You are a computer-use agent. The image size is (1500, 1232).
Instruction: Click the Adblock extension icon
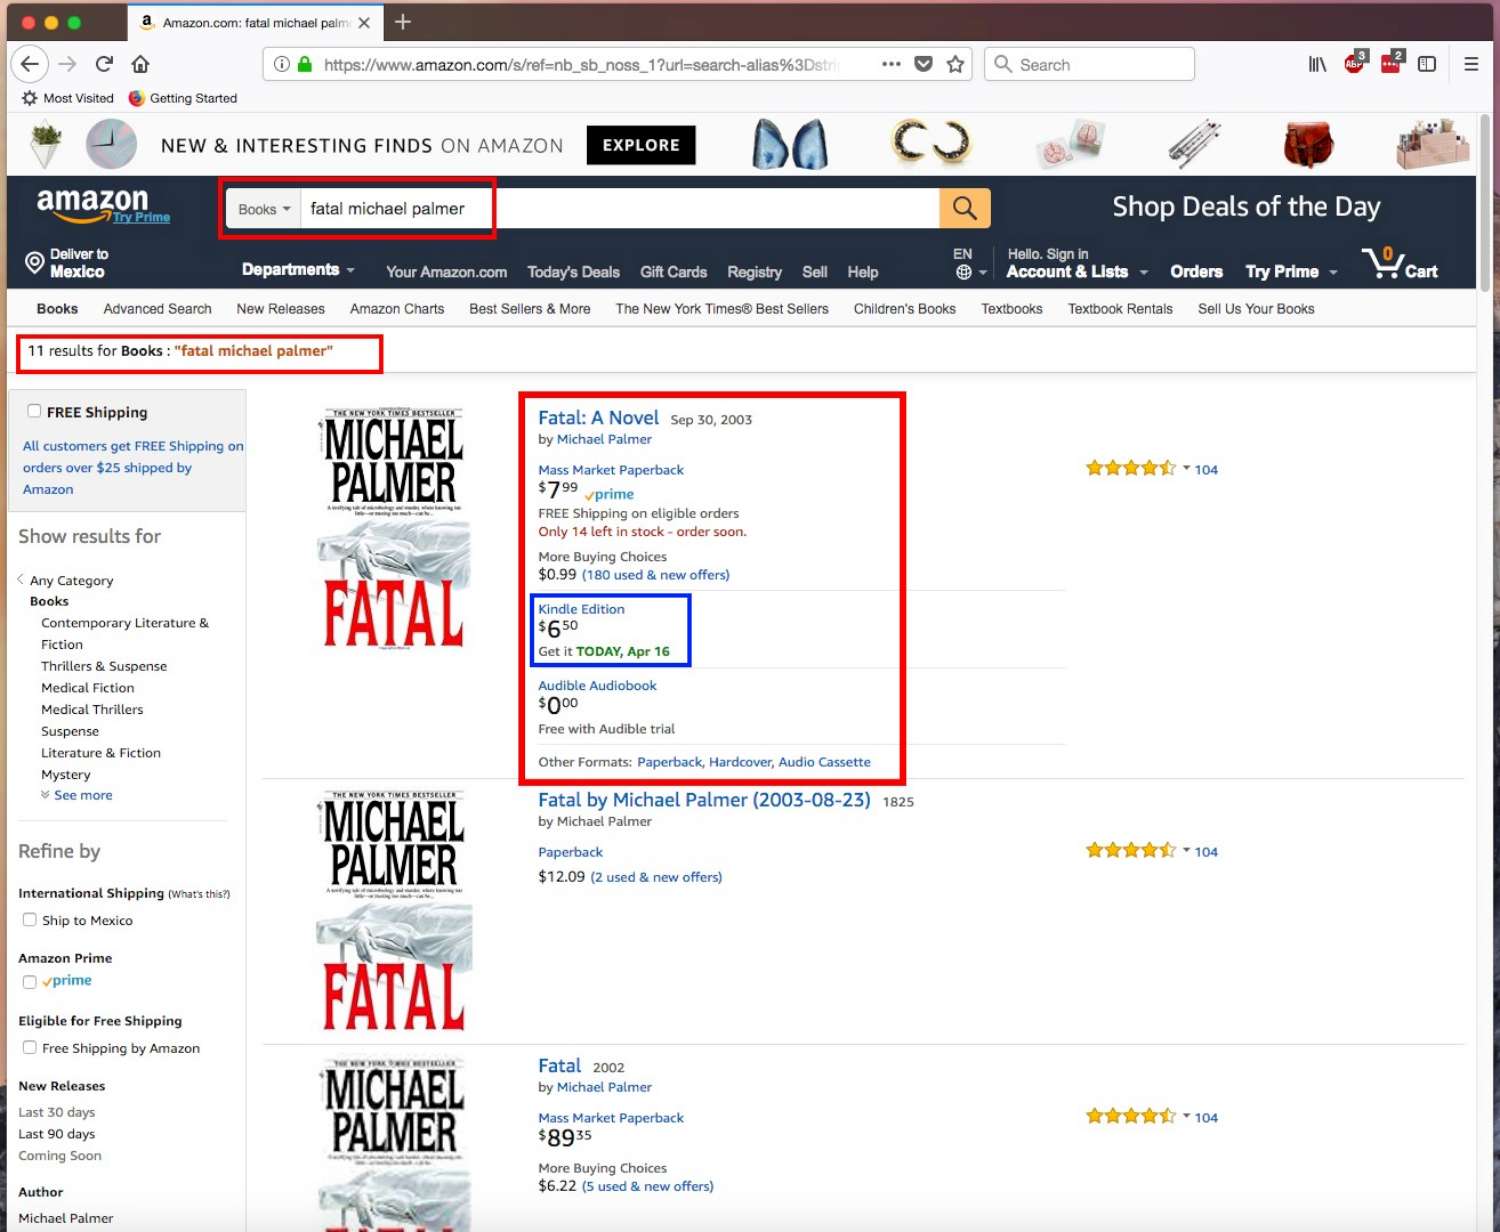click(1355, 63)
